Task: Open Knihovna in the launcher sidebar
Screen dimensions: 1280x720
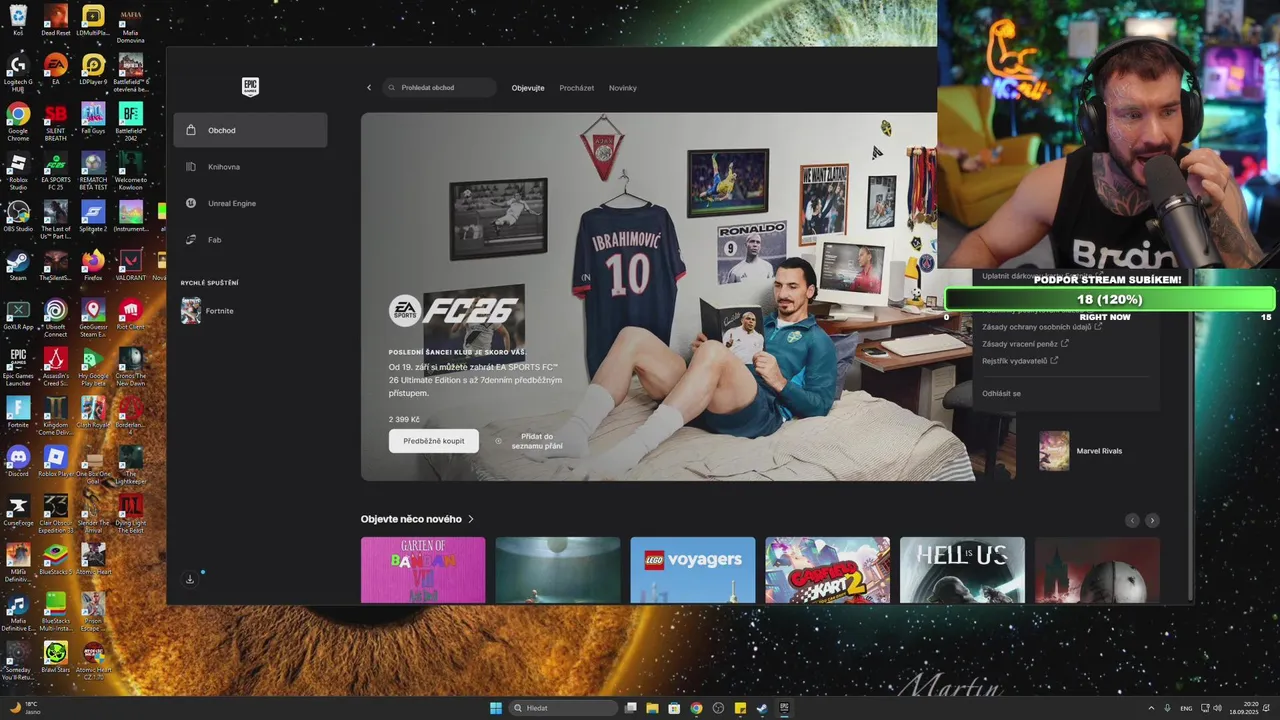Action: (x=250, y=167)
